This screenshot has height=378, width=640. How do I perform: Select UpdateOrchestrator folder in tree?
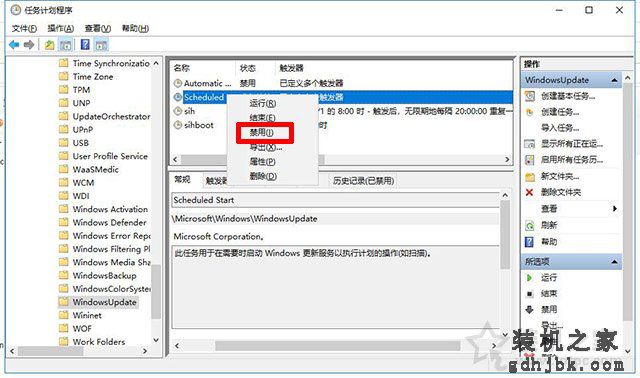(111, 117)
